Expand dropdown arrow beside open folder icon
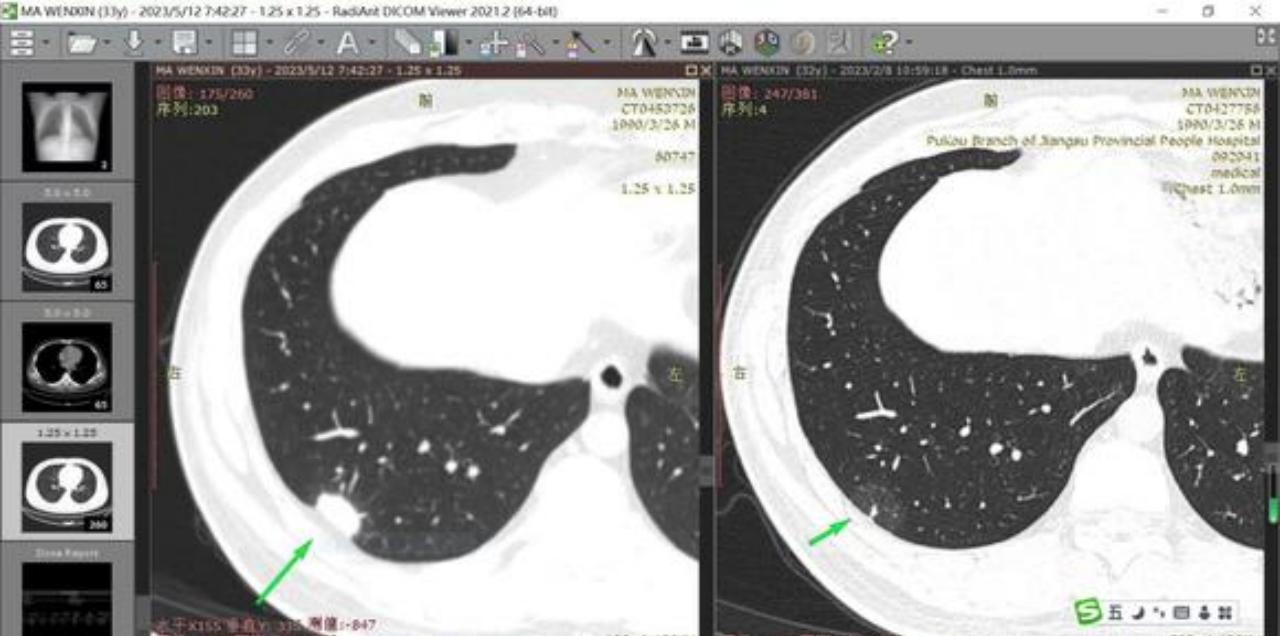The height and width of the screenshot is (636, 1280). (107, 43)
